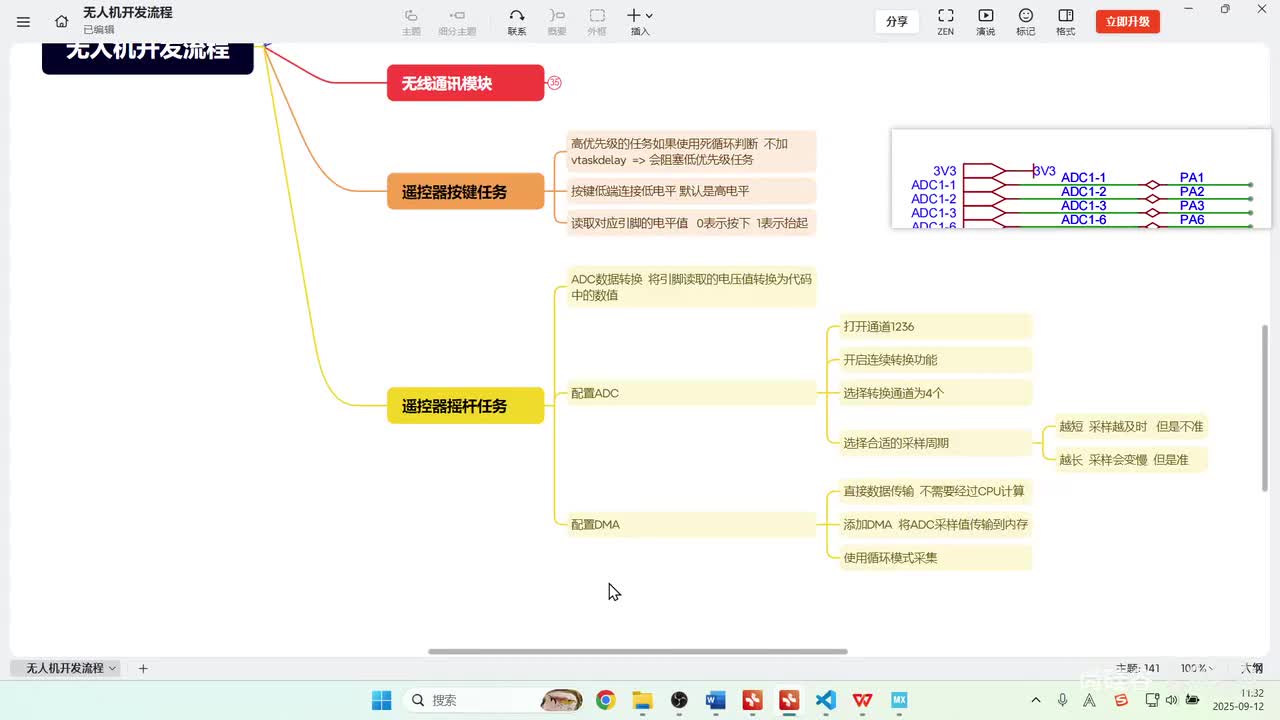The width and height of the screenshot is (1280, 720).
Task: Select the 无人机开发流程 central topic
Action: pos(148,56)
